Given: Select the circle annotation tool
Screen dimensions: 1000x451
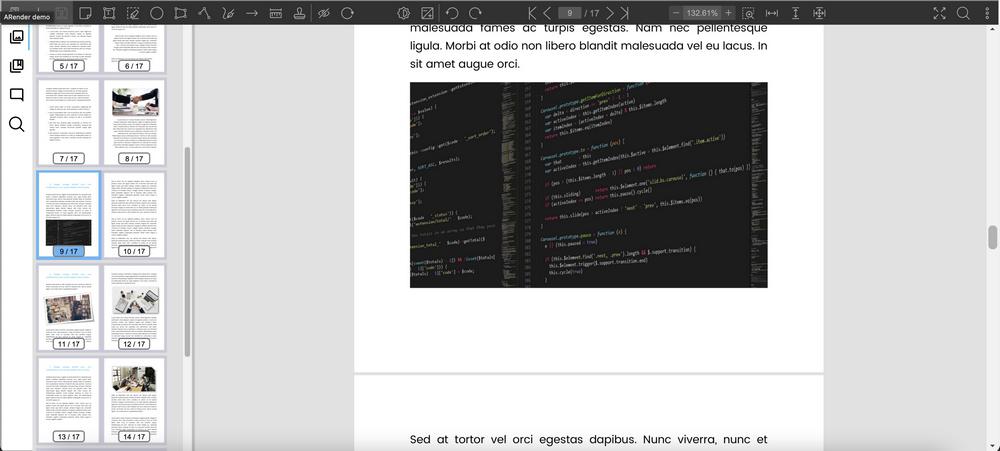Looking at the screenshot, I should (157, 13).
